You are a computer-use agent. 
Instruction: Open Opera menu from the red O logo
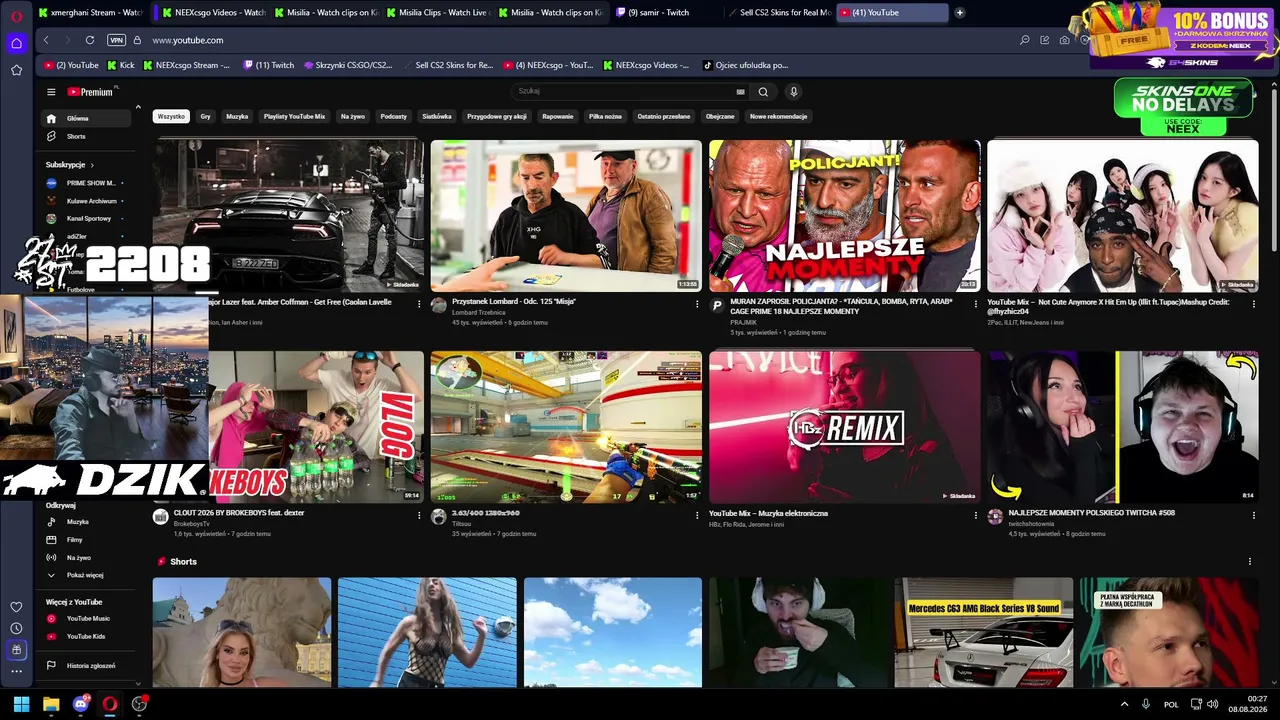(16, 15)
